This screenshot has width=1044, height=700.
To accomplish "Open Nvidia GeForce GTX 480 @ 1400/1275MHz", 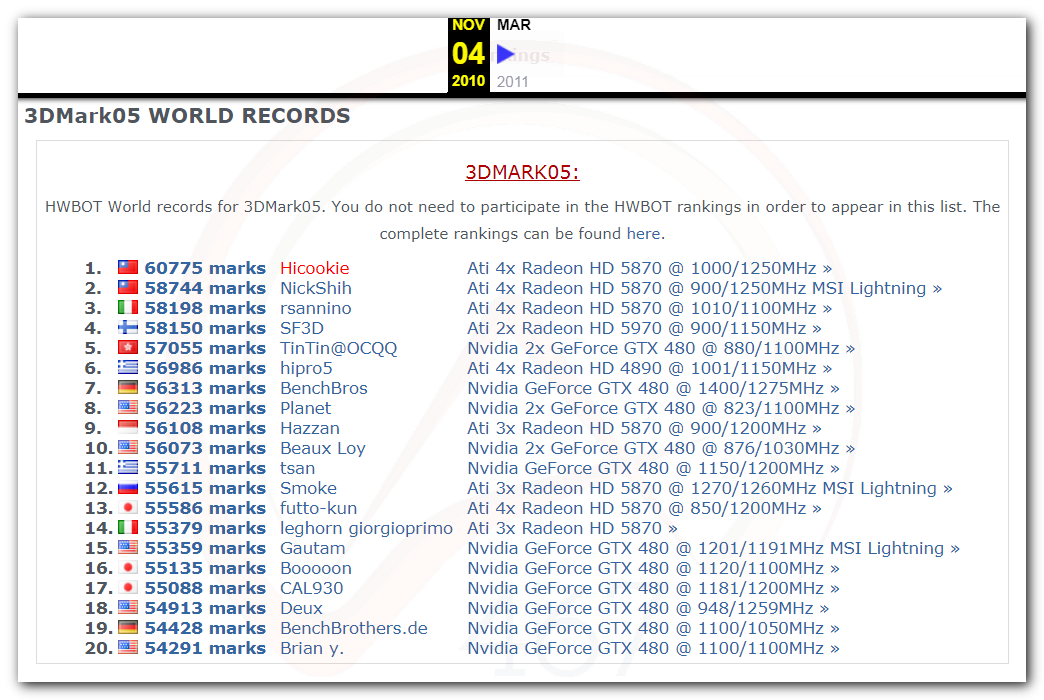I will (x=653, y=388).
